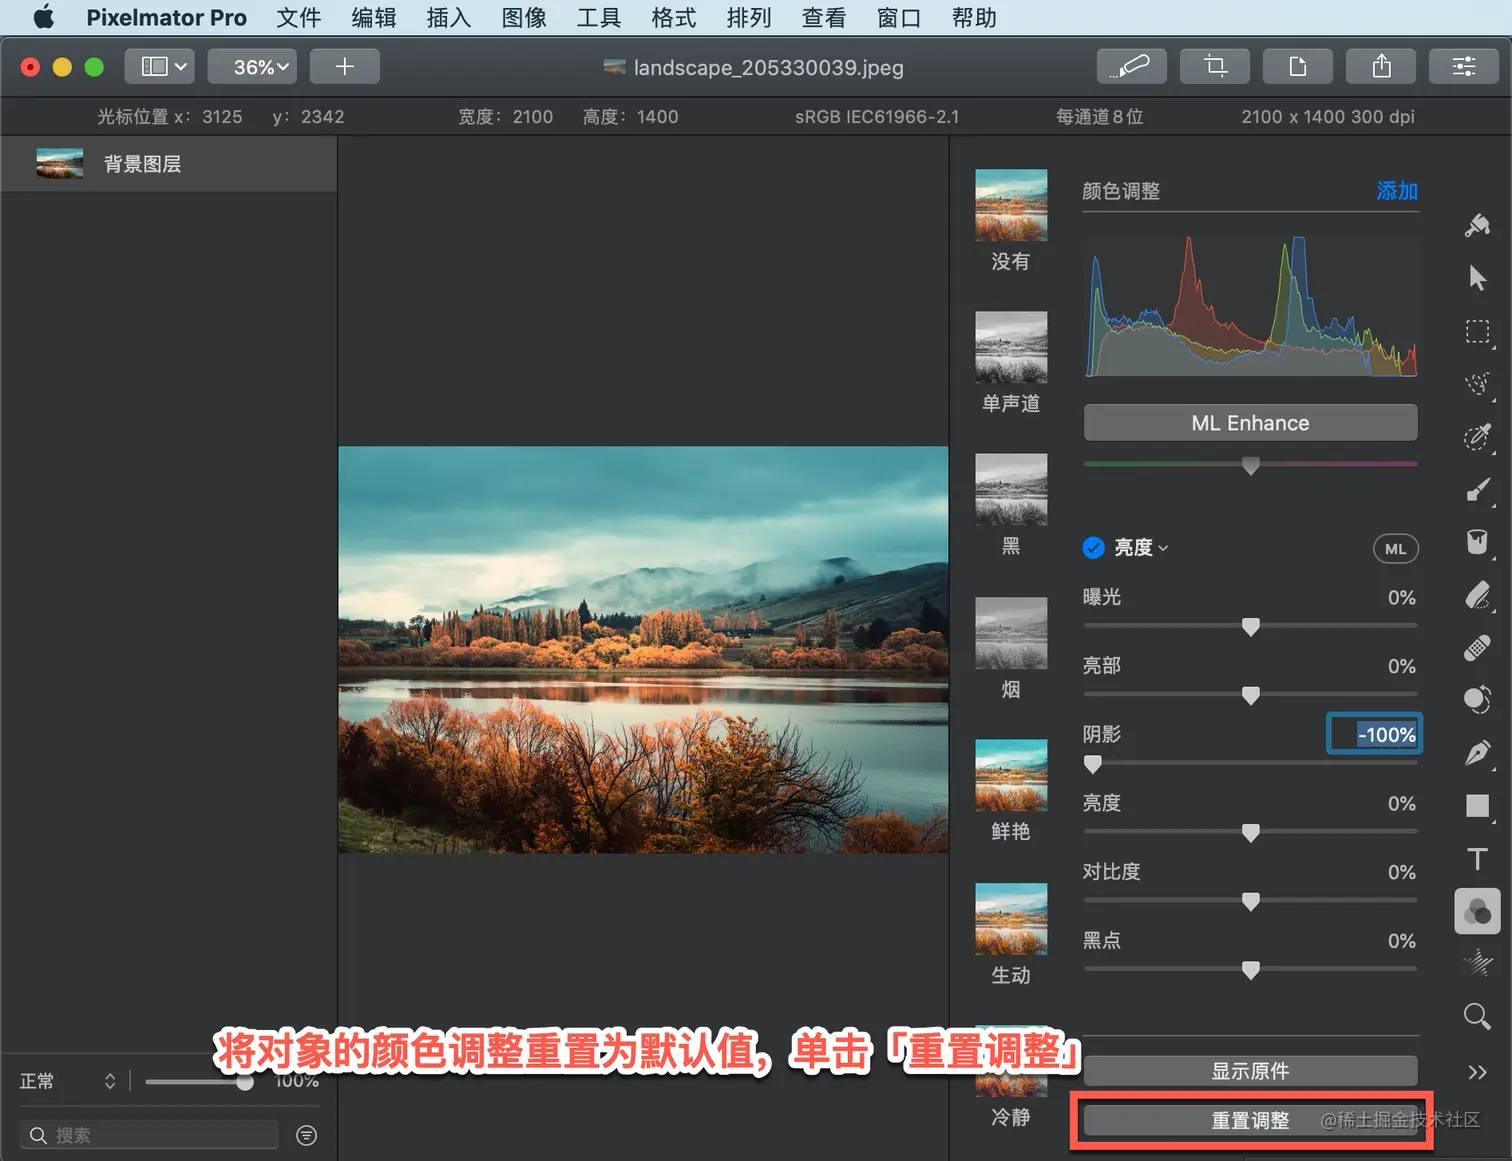Select the Type text tool

[1477, 859]
